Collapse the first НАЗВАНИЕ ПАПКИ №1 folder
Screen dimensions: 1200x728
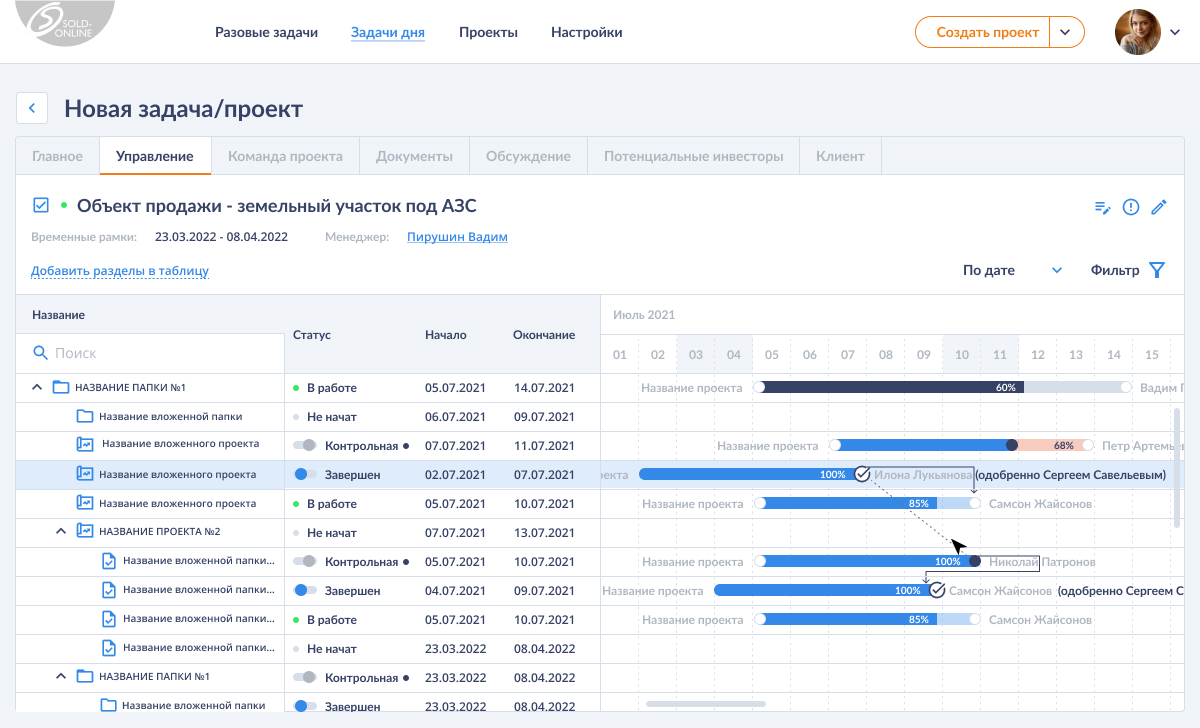tap(37, 387)
